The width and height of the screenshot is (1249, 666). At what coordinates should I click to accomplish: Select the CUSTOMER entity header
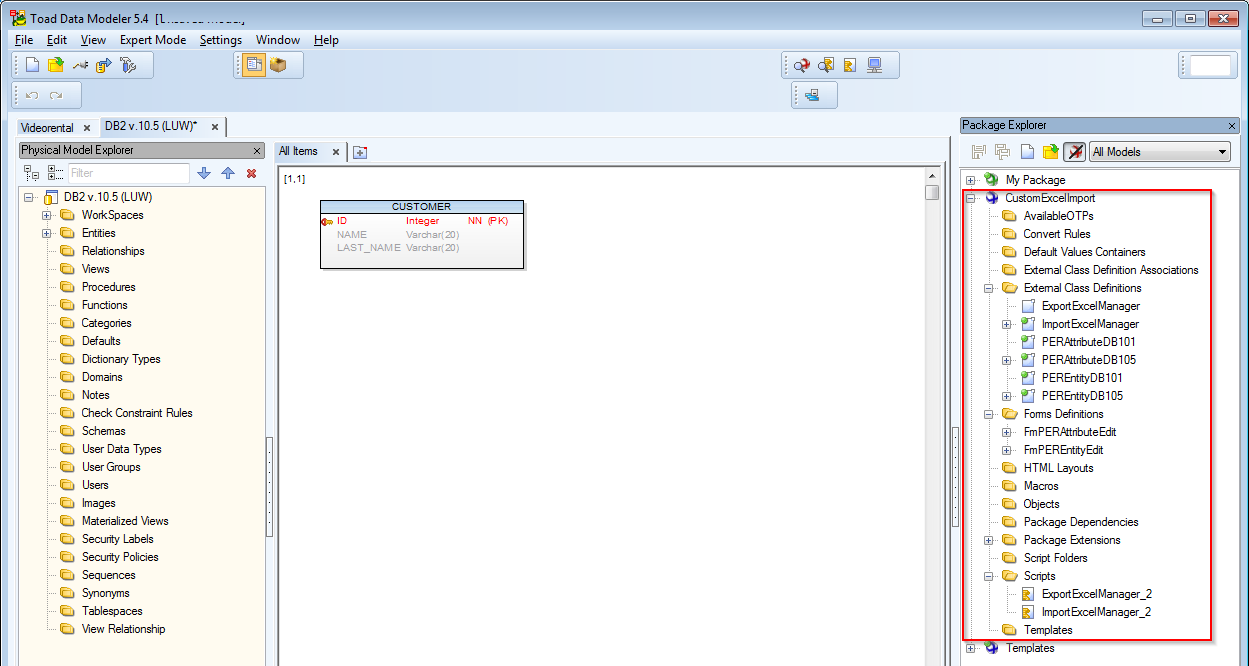click(x=421, y=207)
